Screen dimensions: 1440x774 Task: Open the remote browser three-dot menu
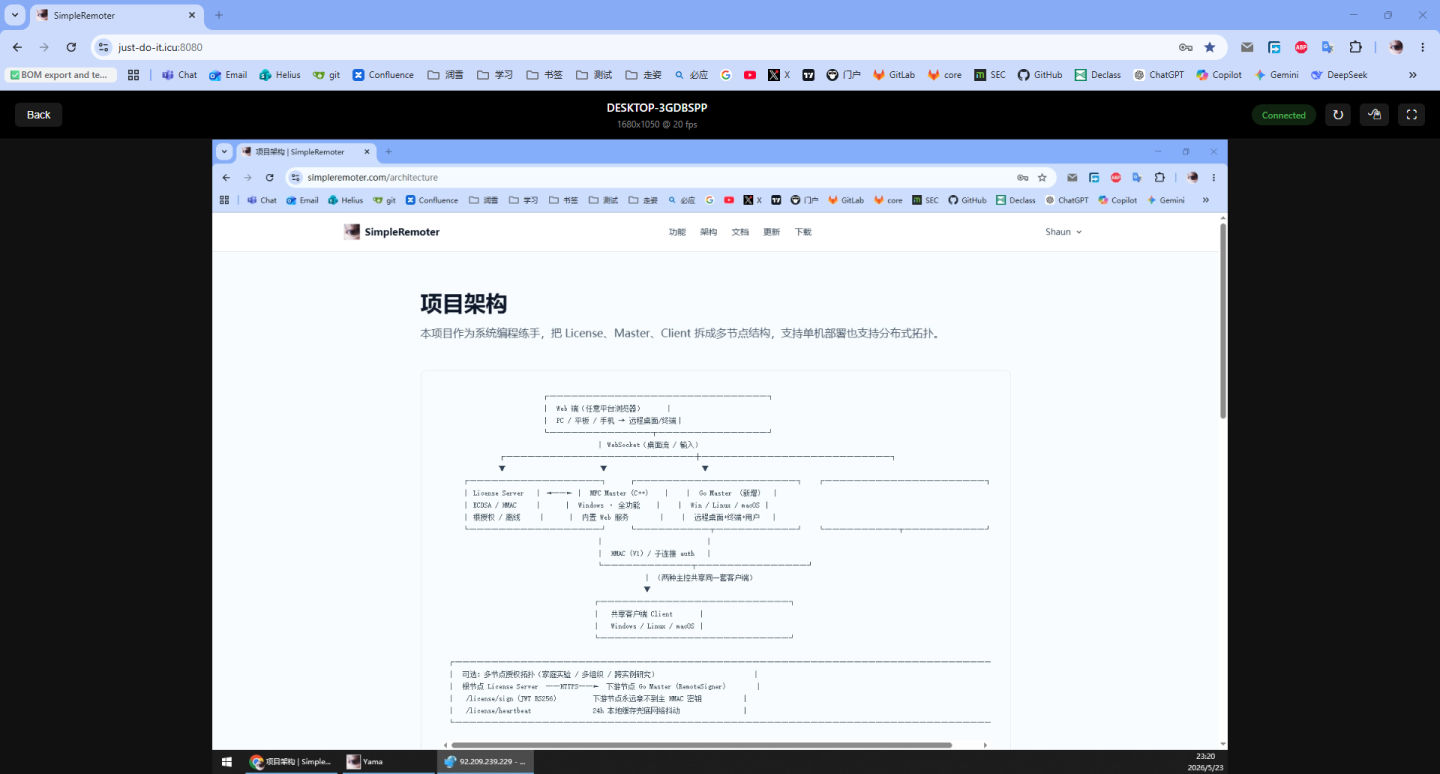pyautogui.click(x=1214, y=177)
